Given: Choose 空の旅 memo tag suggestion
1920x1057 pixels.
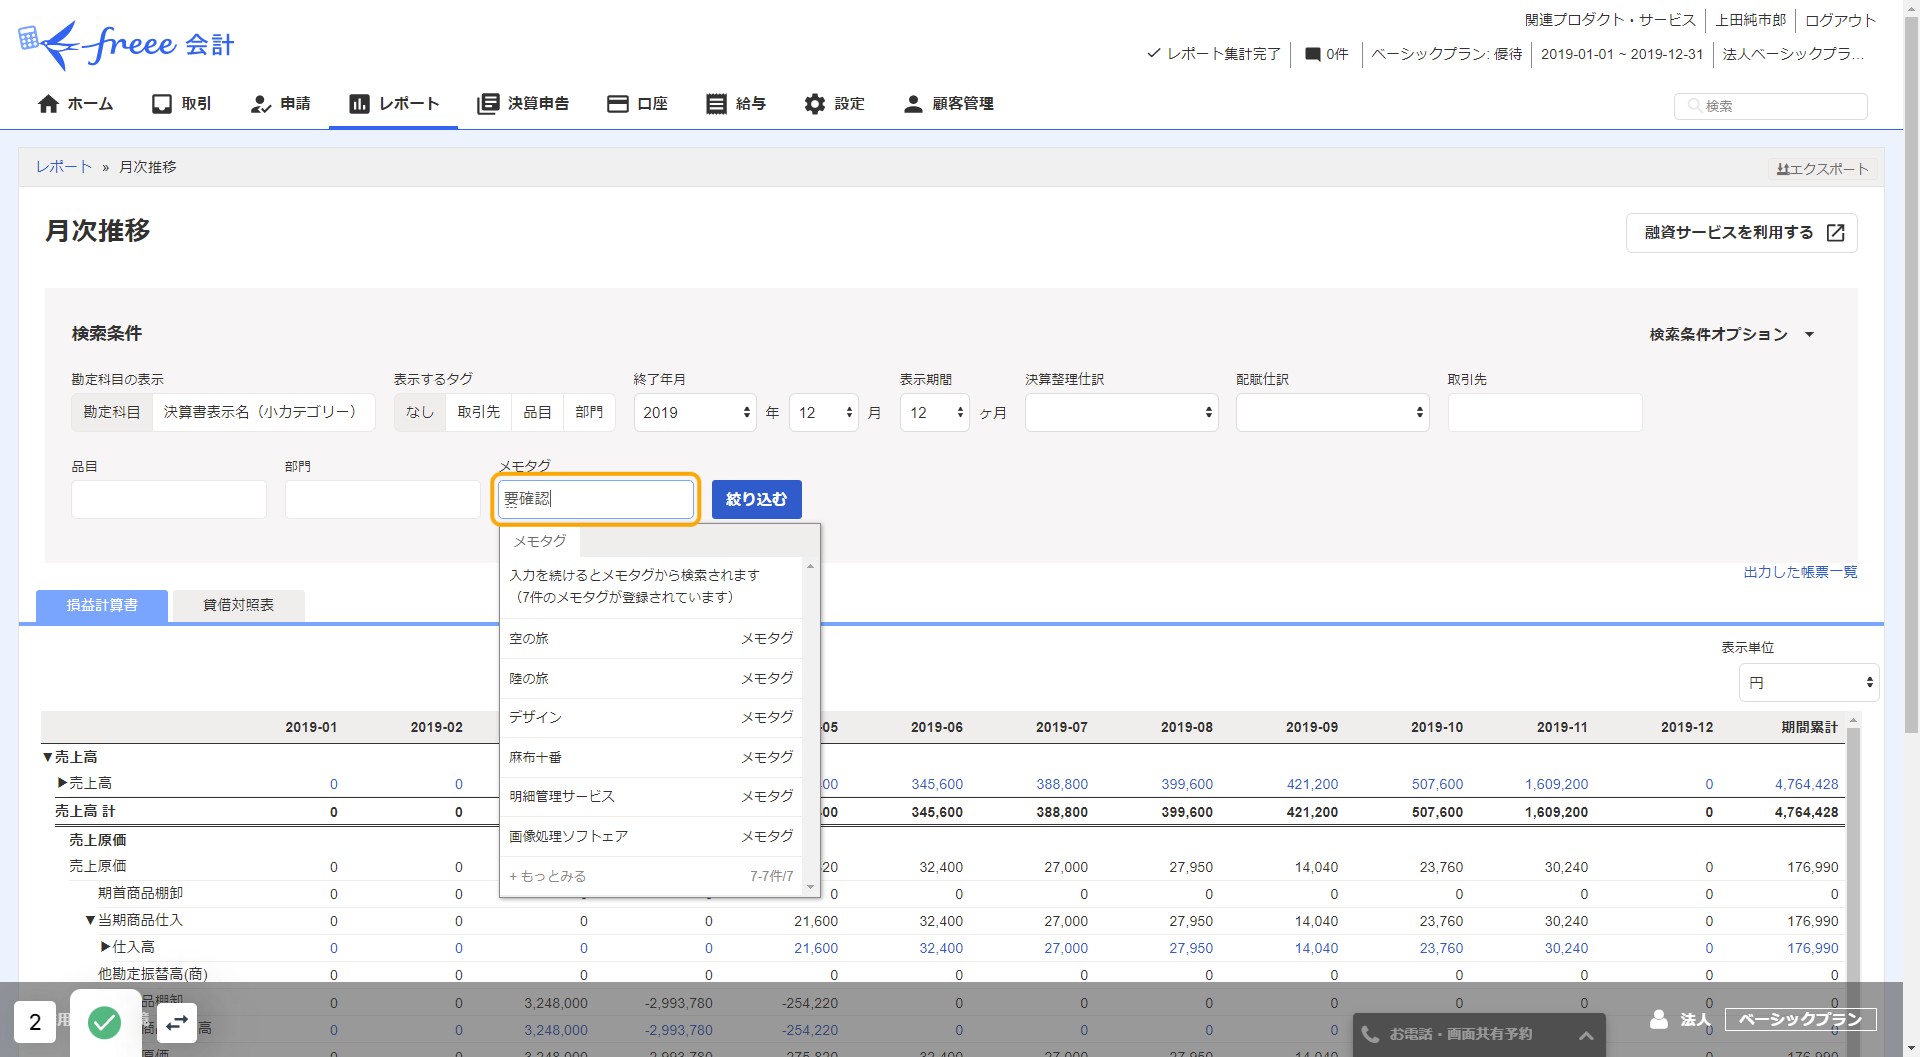Looking at the screenshot, I should pyautogui.click(x=651, y=638).
